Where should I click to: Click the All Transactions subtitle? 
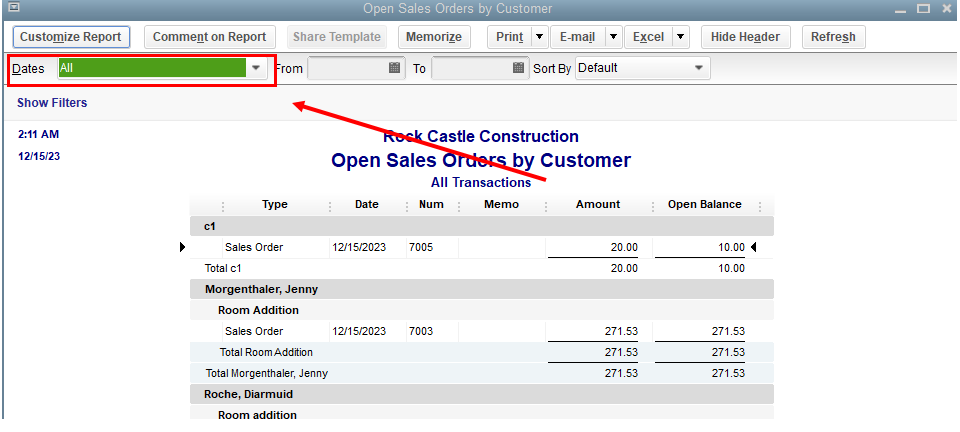click(481, 182)
